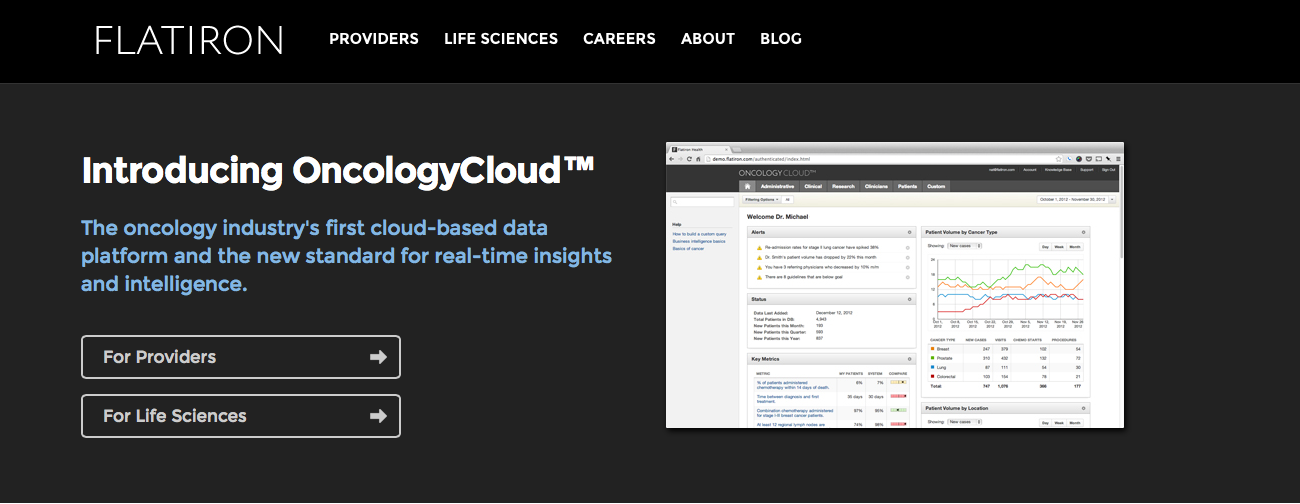This screenshot has height=504, width=1300.
Task: Select Research tab in dashboard screenshot
Action: (843, 186)
